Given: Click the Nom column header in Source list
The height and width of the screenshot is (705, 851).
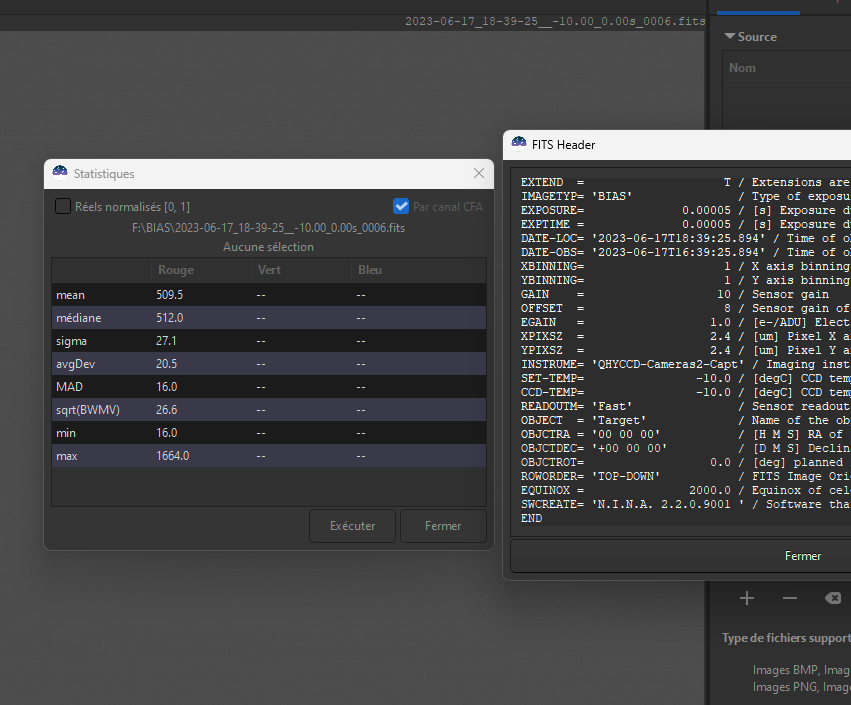Looking at the screenshot, I should click(x=743, y=68).
